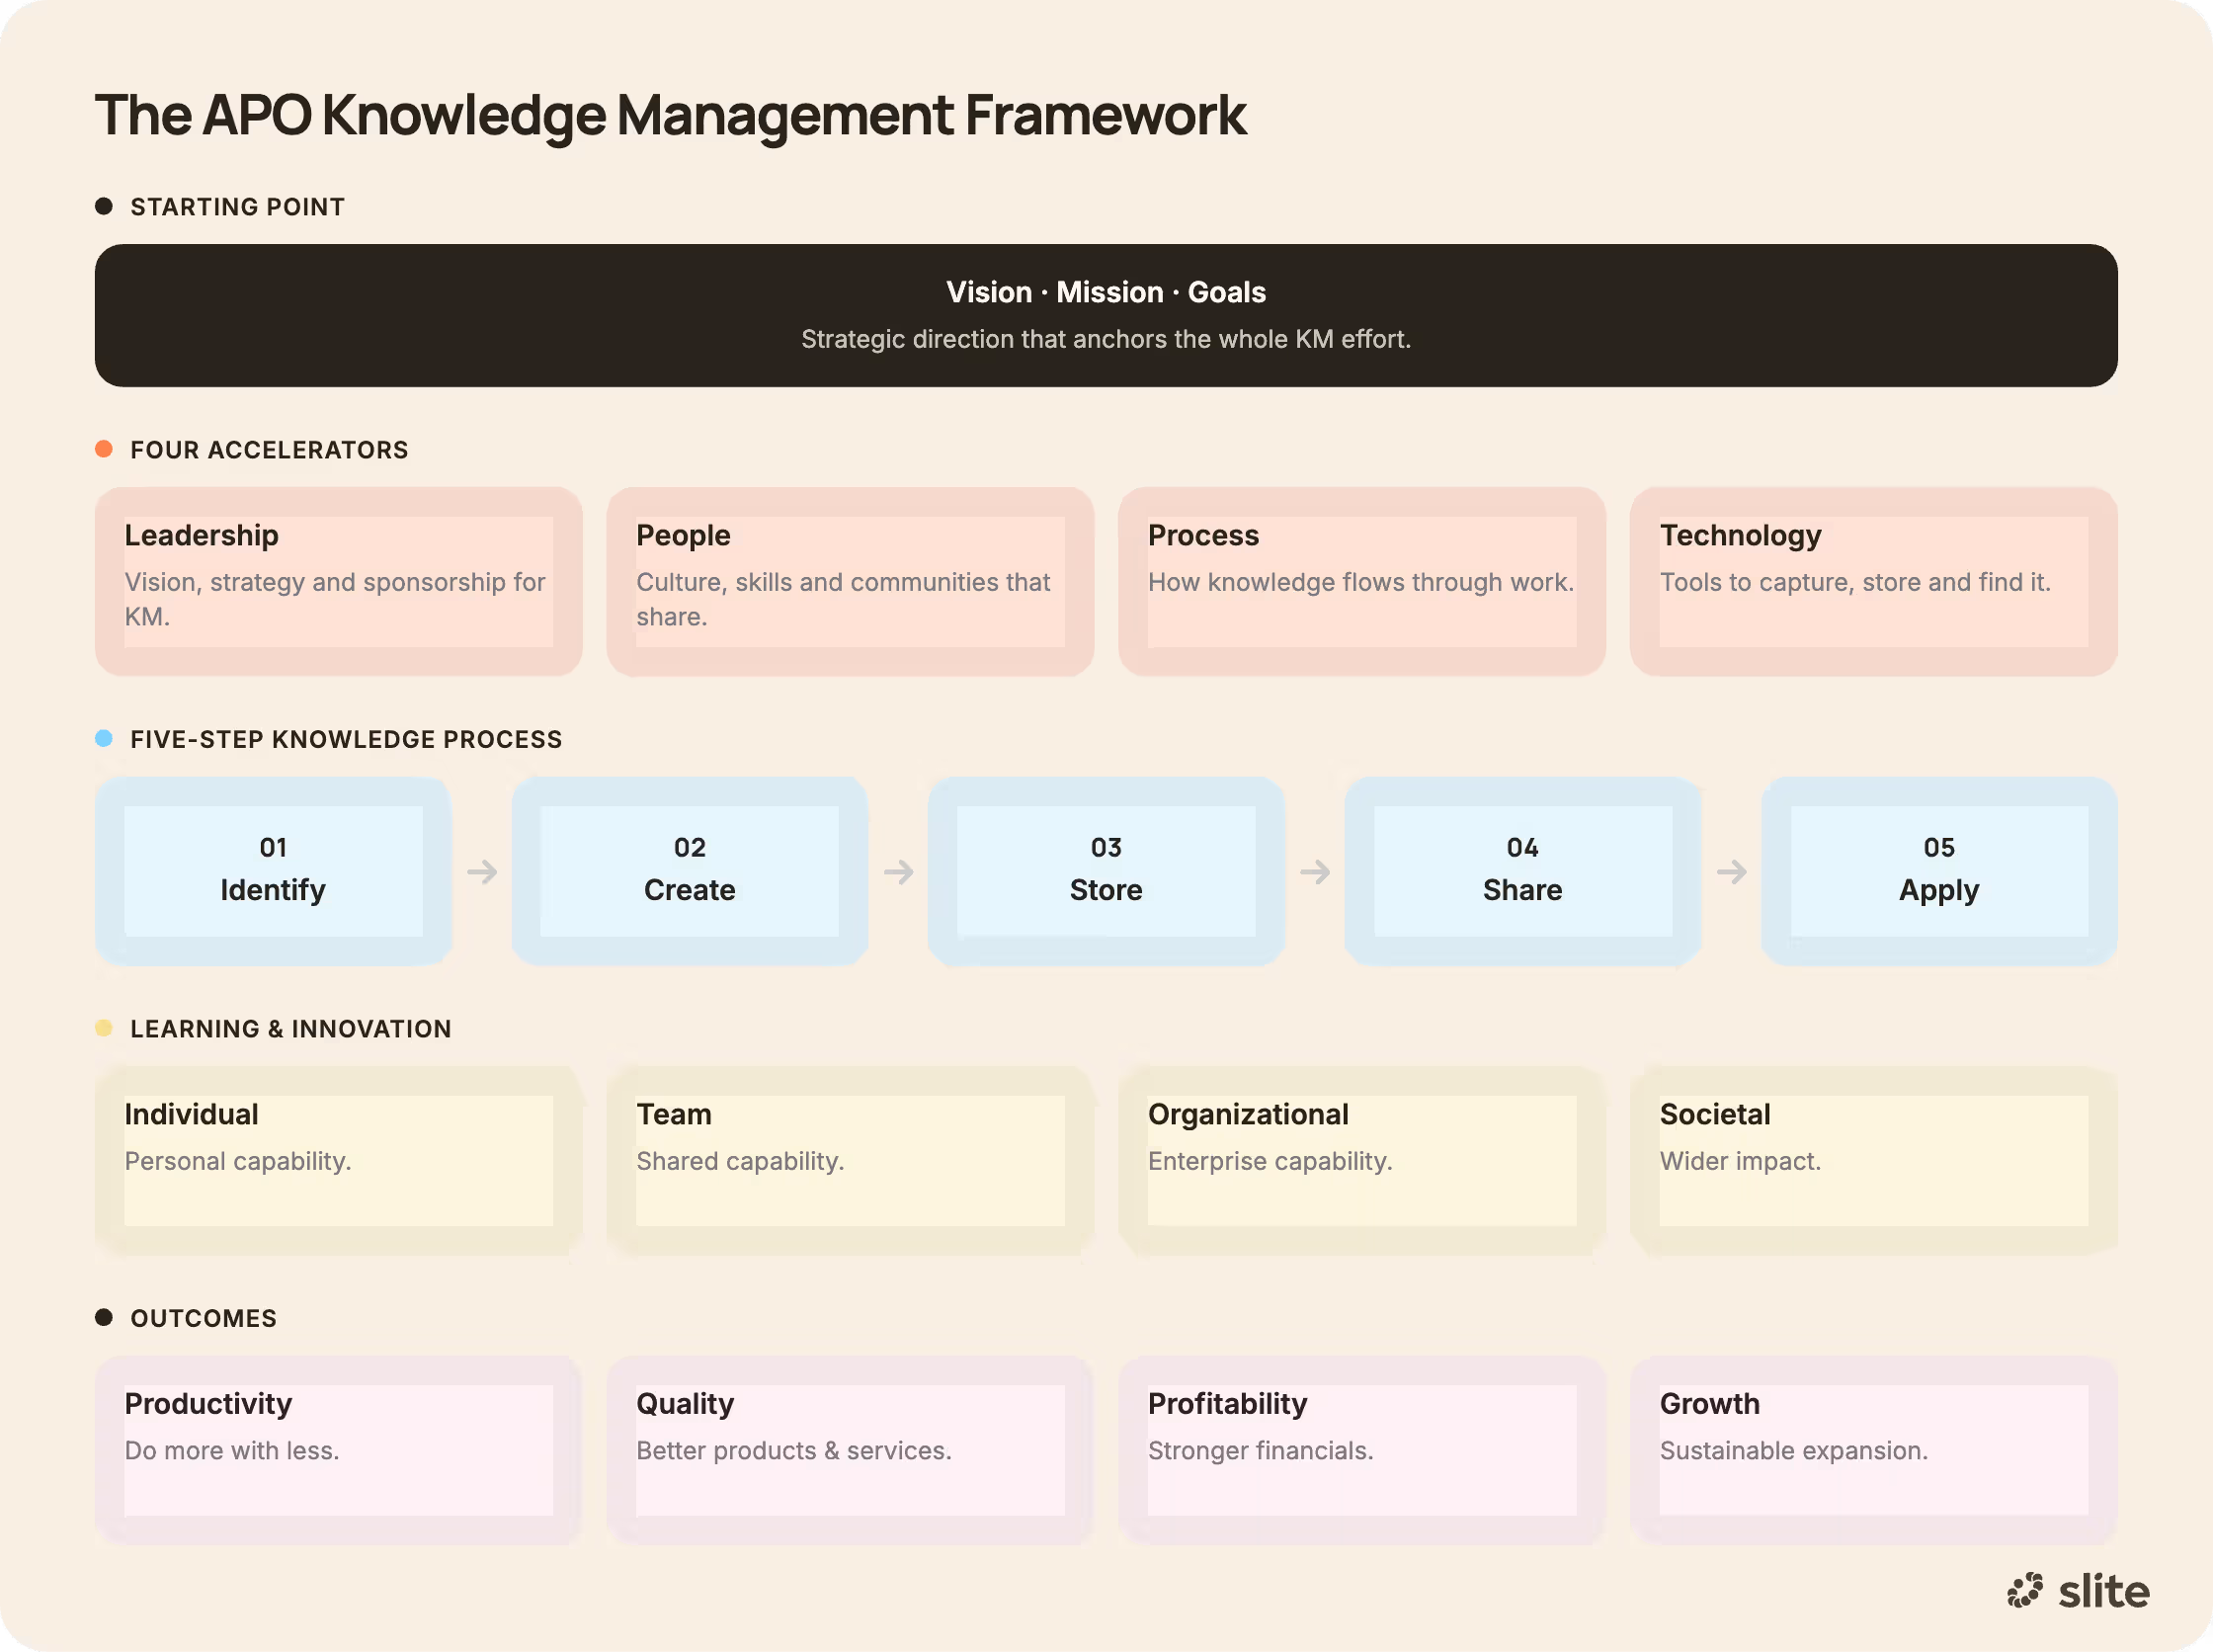
Task: Click text Vision, strategy and sponsorship for KM
Action: coord(335,599)
